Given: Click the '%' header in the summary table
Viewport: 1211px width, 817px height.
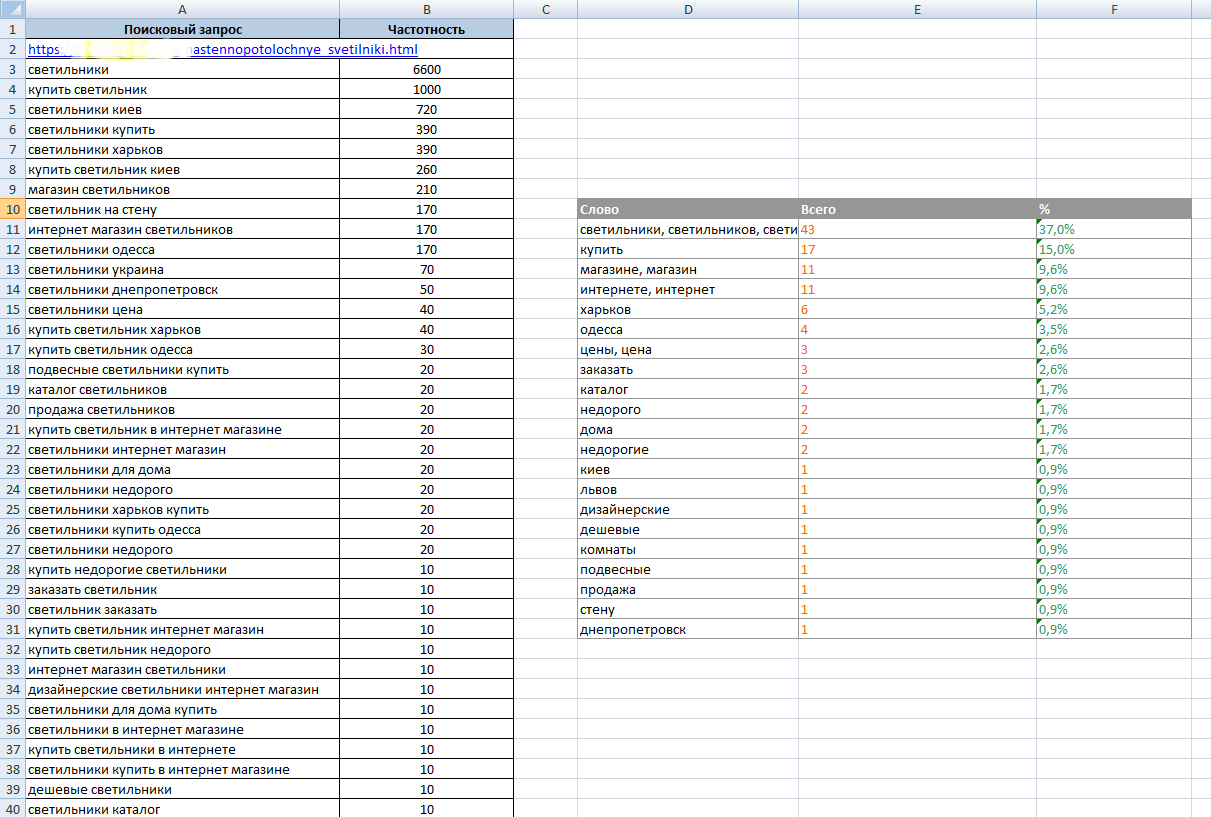Looking at the screenshot, I should 1114,210.
